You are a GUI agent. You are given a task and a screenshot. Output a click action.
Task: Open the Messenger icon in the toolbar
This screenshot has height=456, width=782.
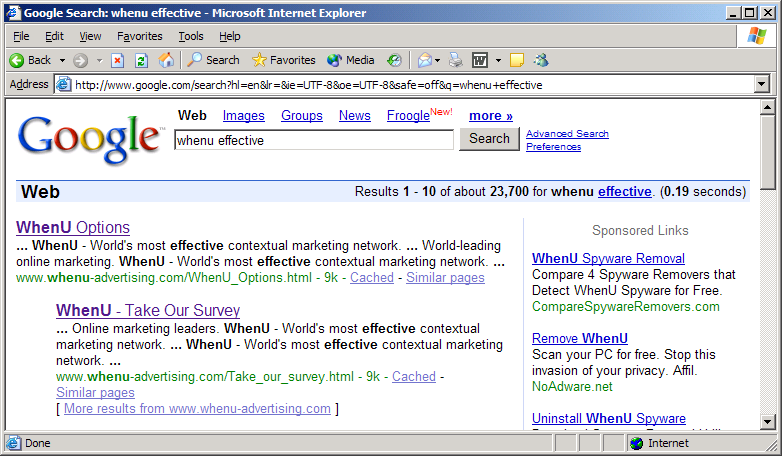[x=541, y=60]
